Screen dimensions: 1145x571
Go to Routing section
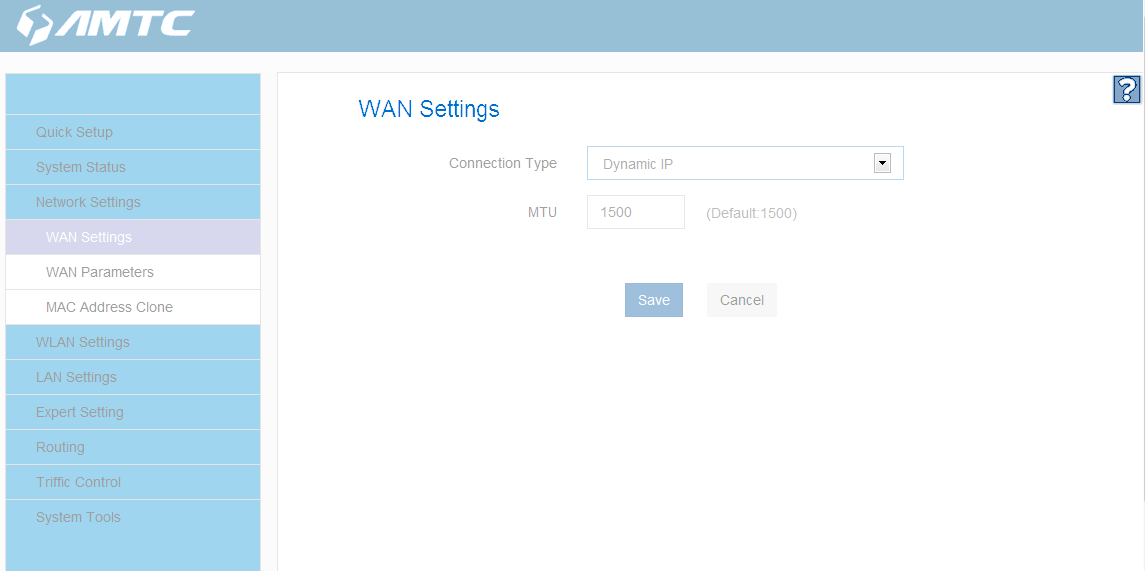133,448
